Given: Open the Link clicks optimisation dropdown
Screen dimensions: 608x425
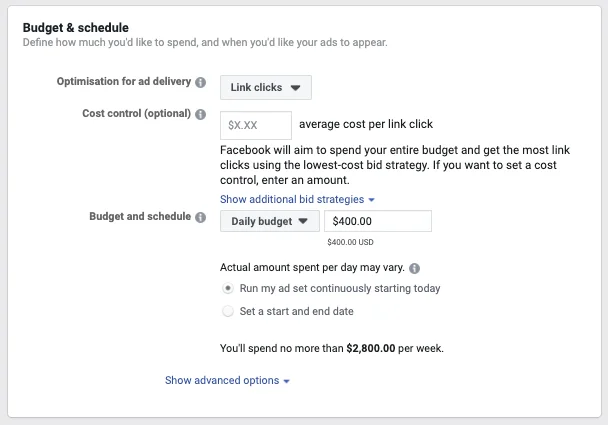Looking at the screenshot, I should point(265,88).
